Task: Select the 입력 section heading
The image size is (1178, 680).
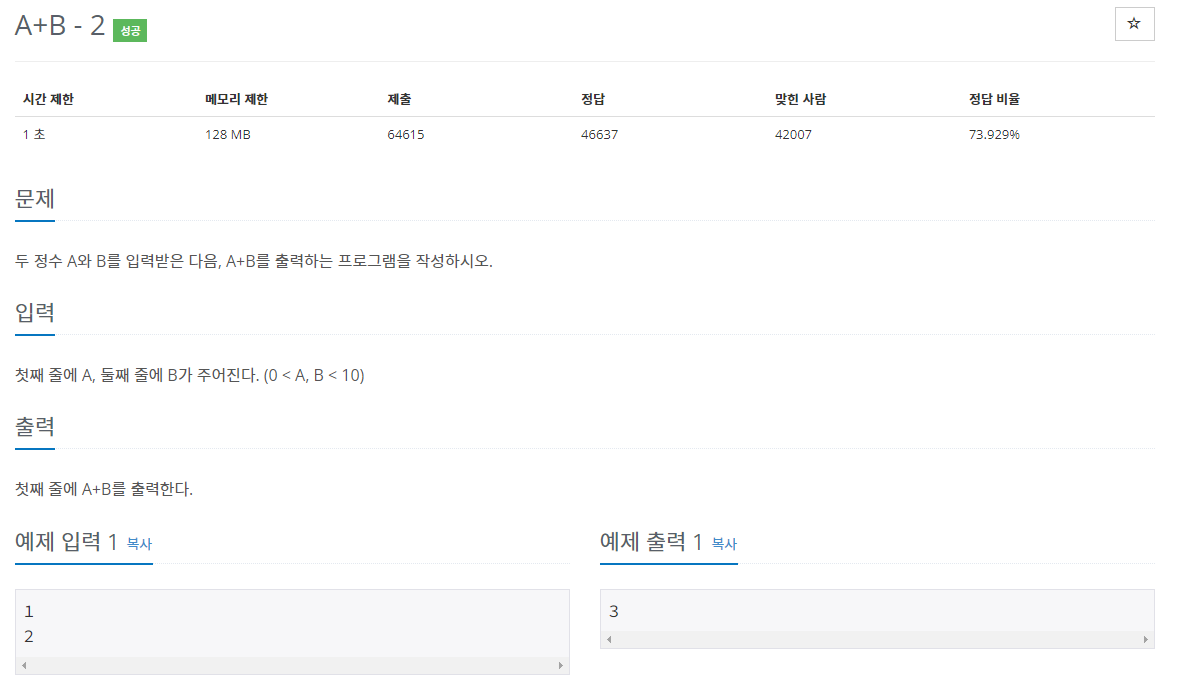Action: pos(34,312)
